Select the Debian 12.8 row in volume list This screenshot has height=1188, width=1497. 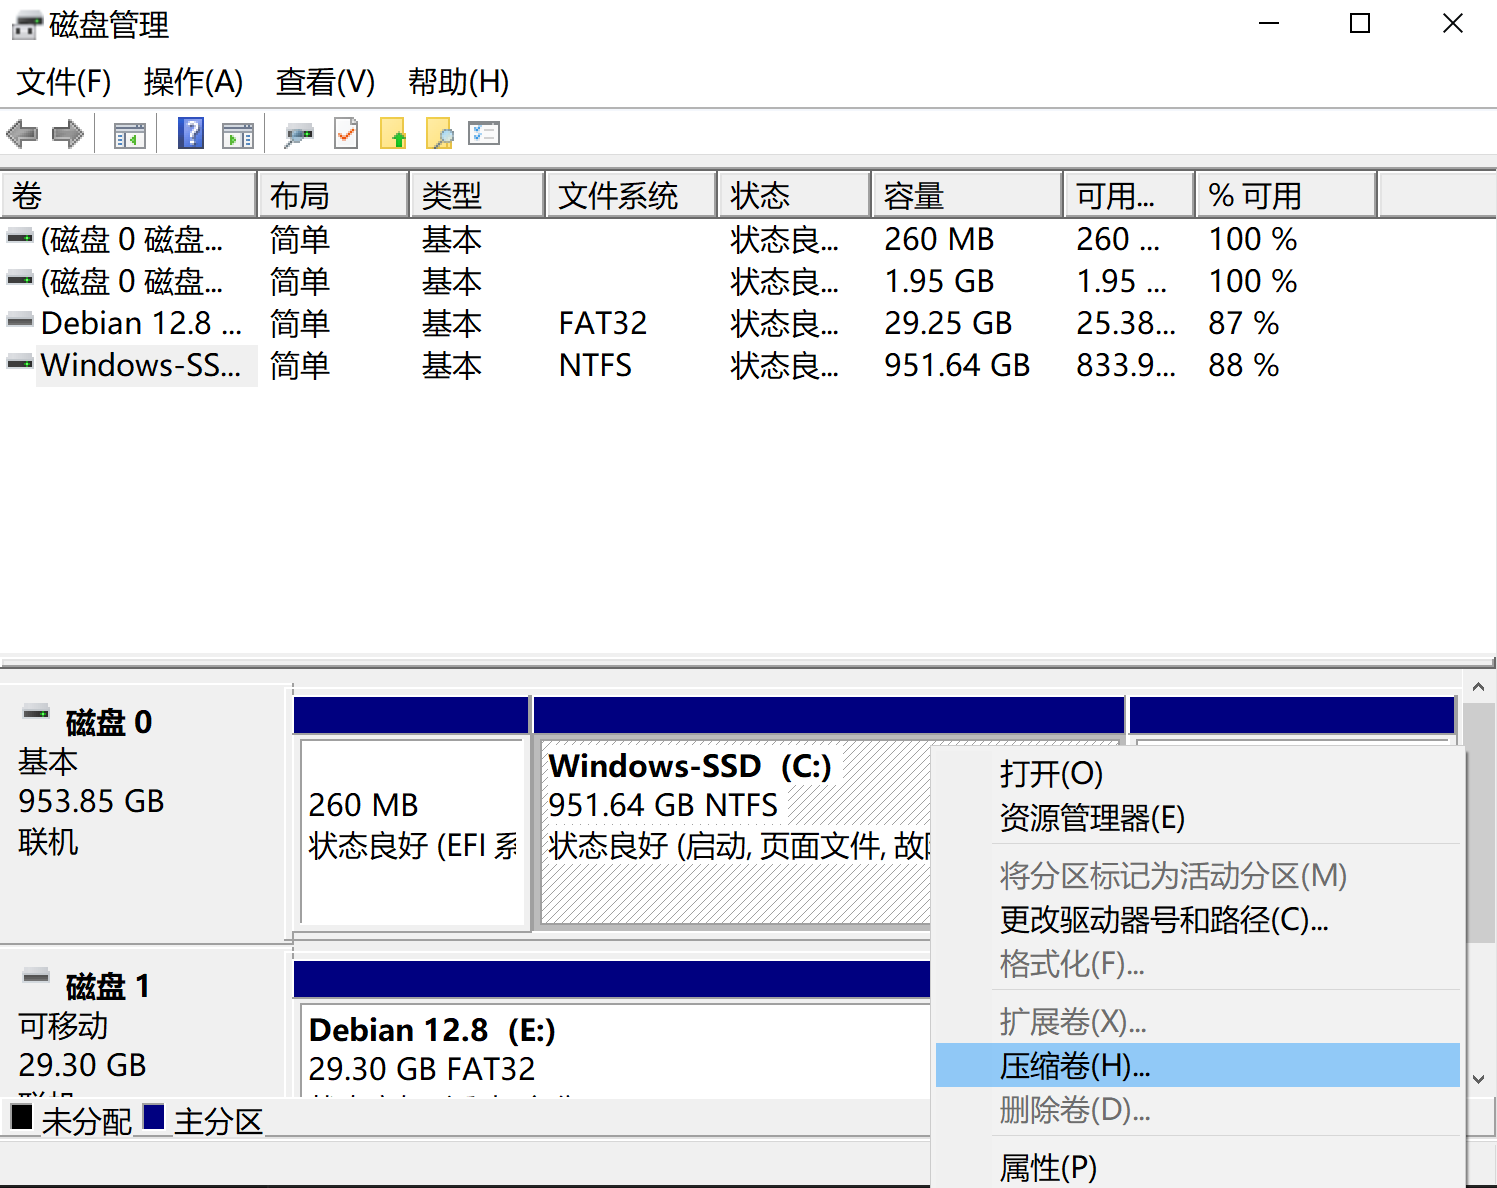tap(140, 324)
